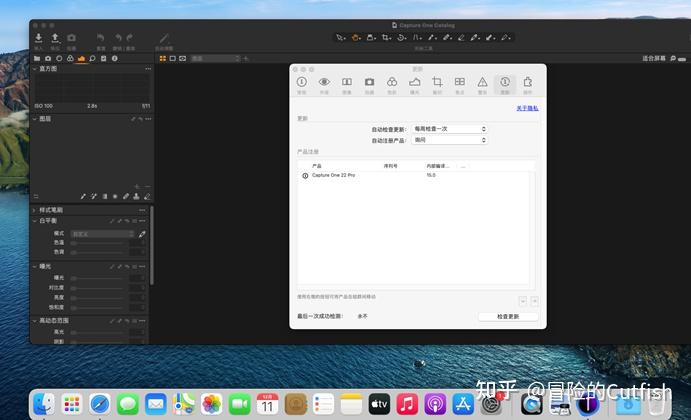Open Photos app from the Dock
This screenshot has width=691, height=420.
click(212, 404)
